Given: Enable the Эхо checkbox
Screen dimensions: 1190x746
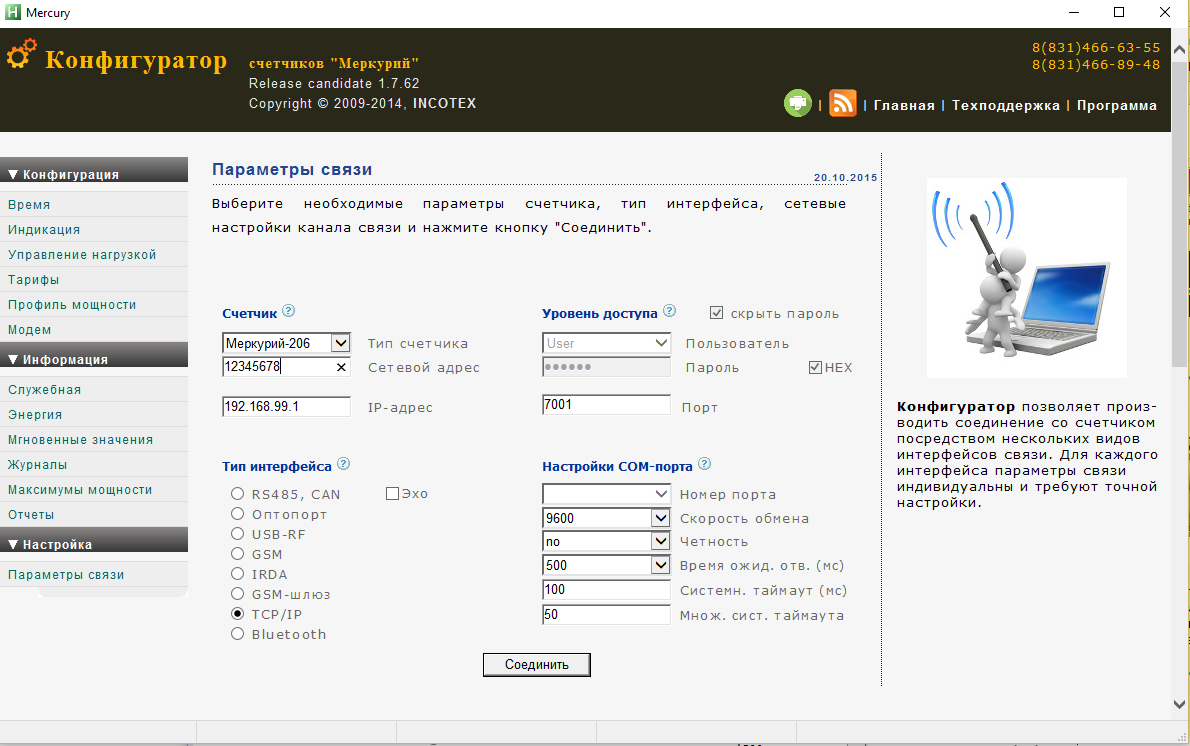Looking at the screenshot, I should [x=392, y=493].
